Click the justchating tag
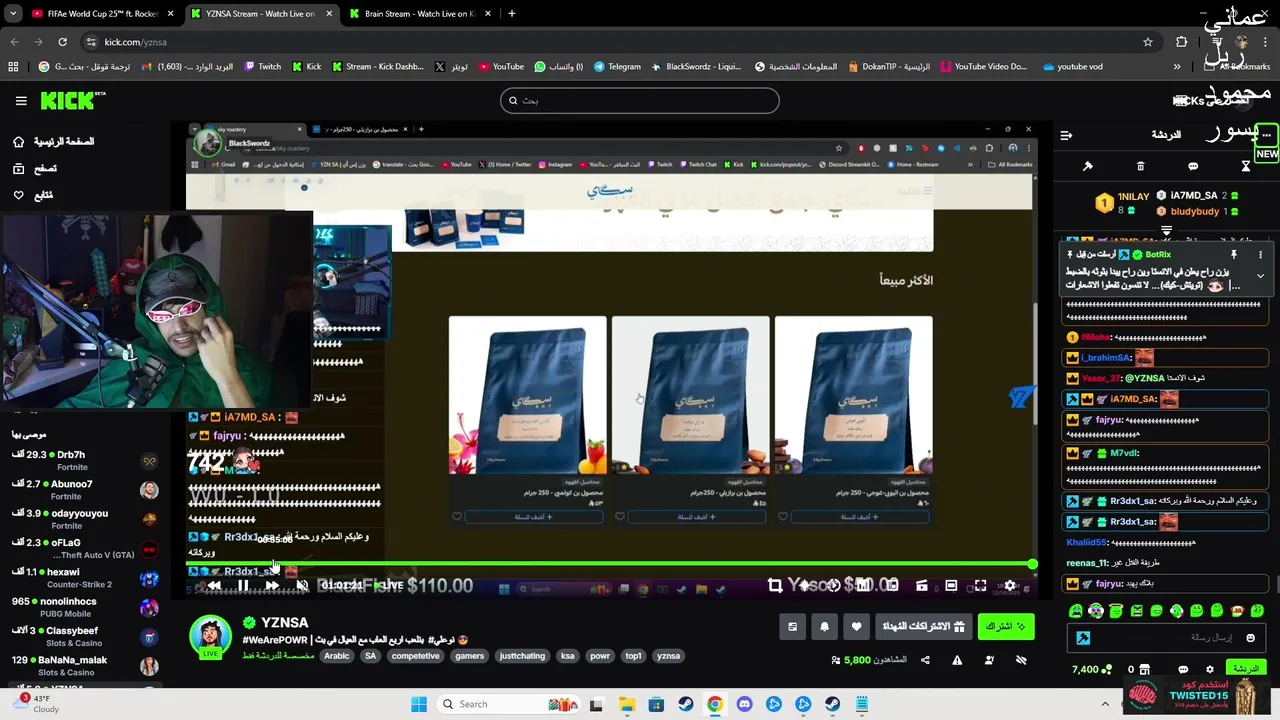 [522, 656]
